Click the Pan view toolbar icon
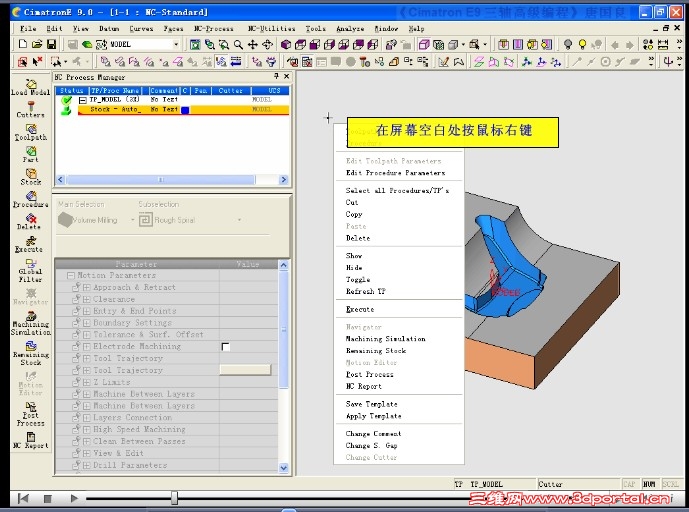Screen dimensions: 689x512 tap(253, 44)
